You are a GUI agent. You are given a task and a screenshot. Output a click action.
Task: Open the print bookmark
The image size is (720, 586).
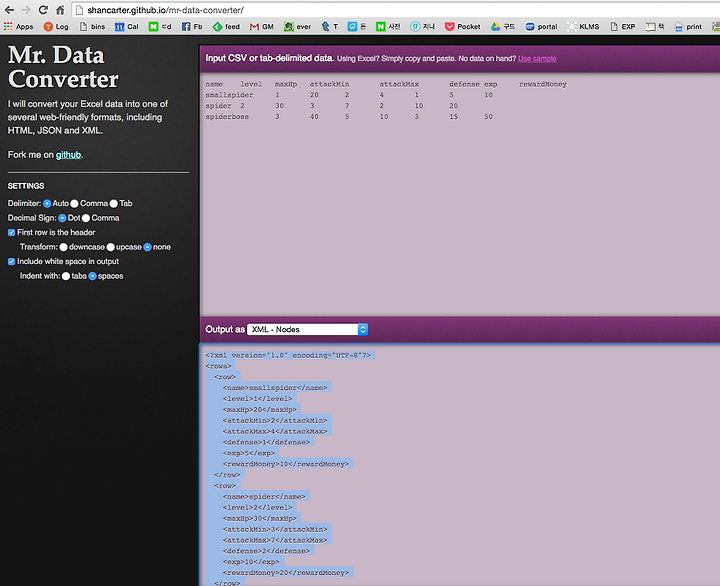pyautogui.click(x=688, y=27)
